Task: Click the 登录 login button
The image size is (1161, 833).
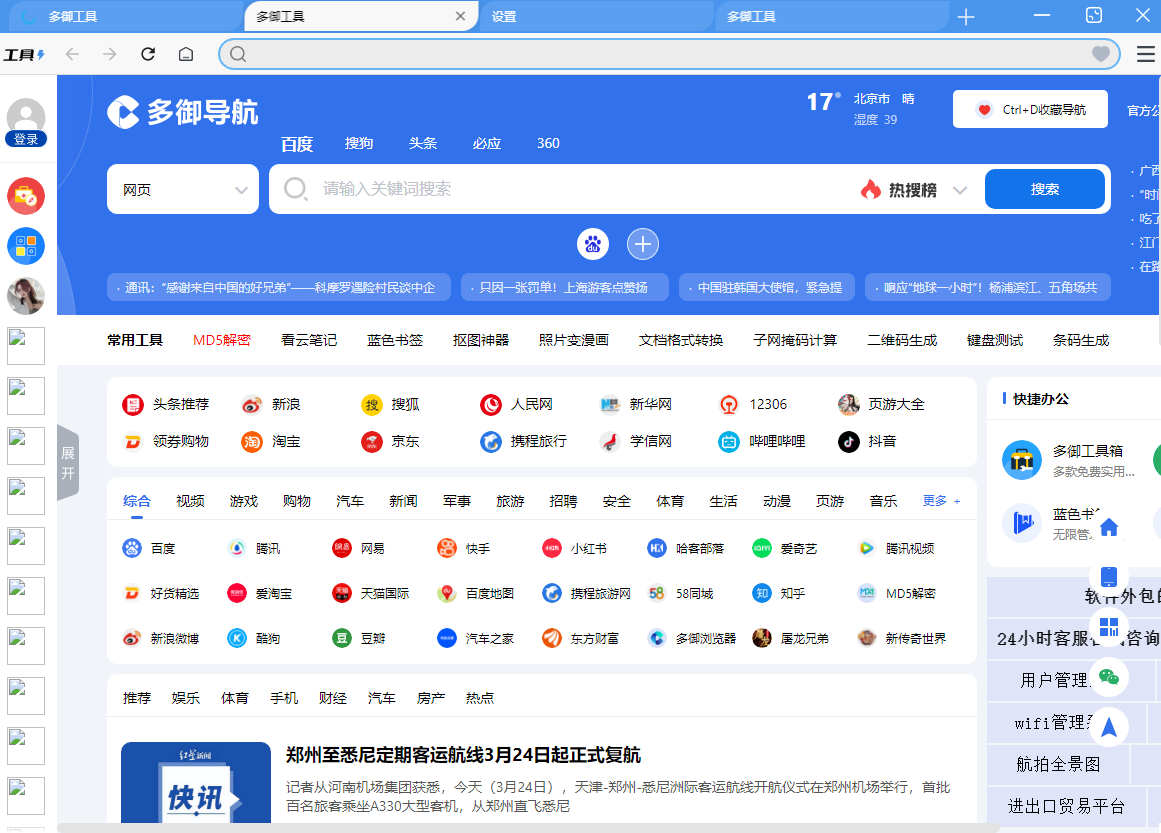Action: point(27,138)
